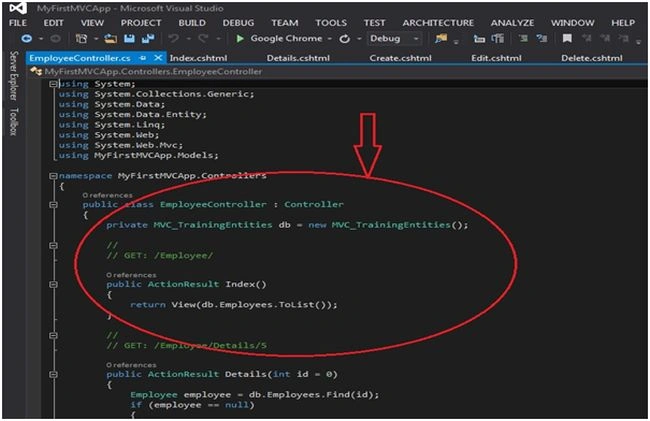The height and width of the screenshot is (421, 650).
Task: Click the Save All icon
Action: point(148,39)
